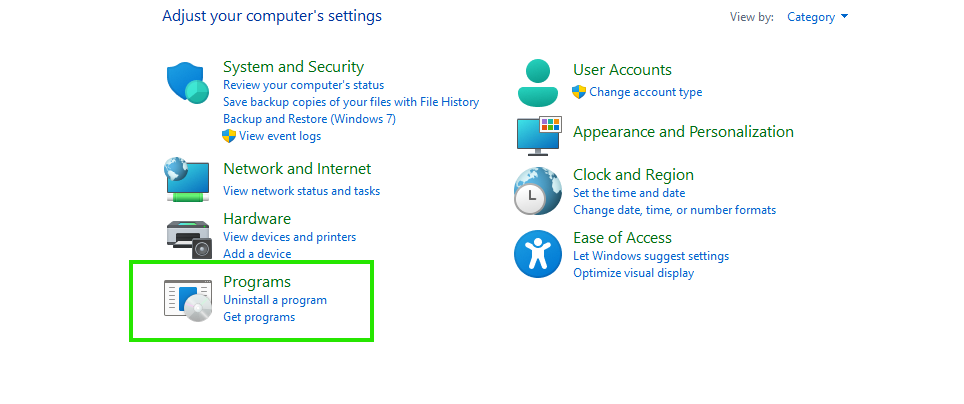Open the System and Security shield icon
Image resolution: width=964 pixels, height=404 pixels.
click(188, 83)
